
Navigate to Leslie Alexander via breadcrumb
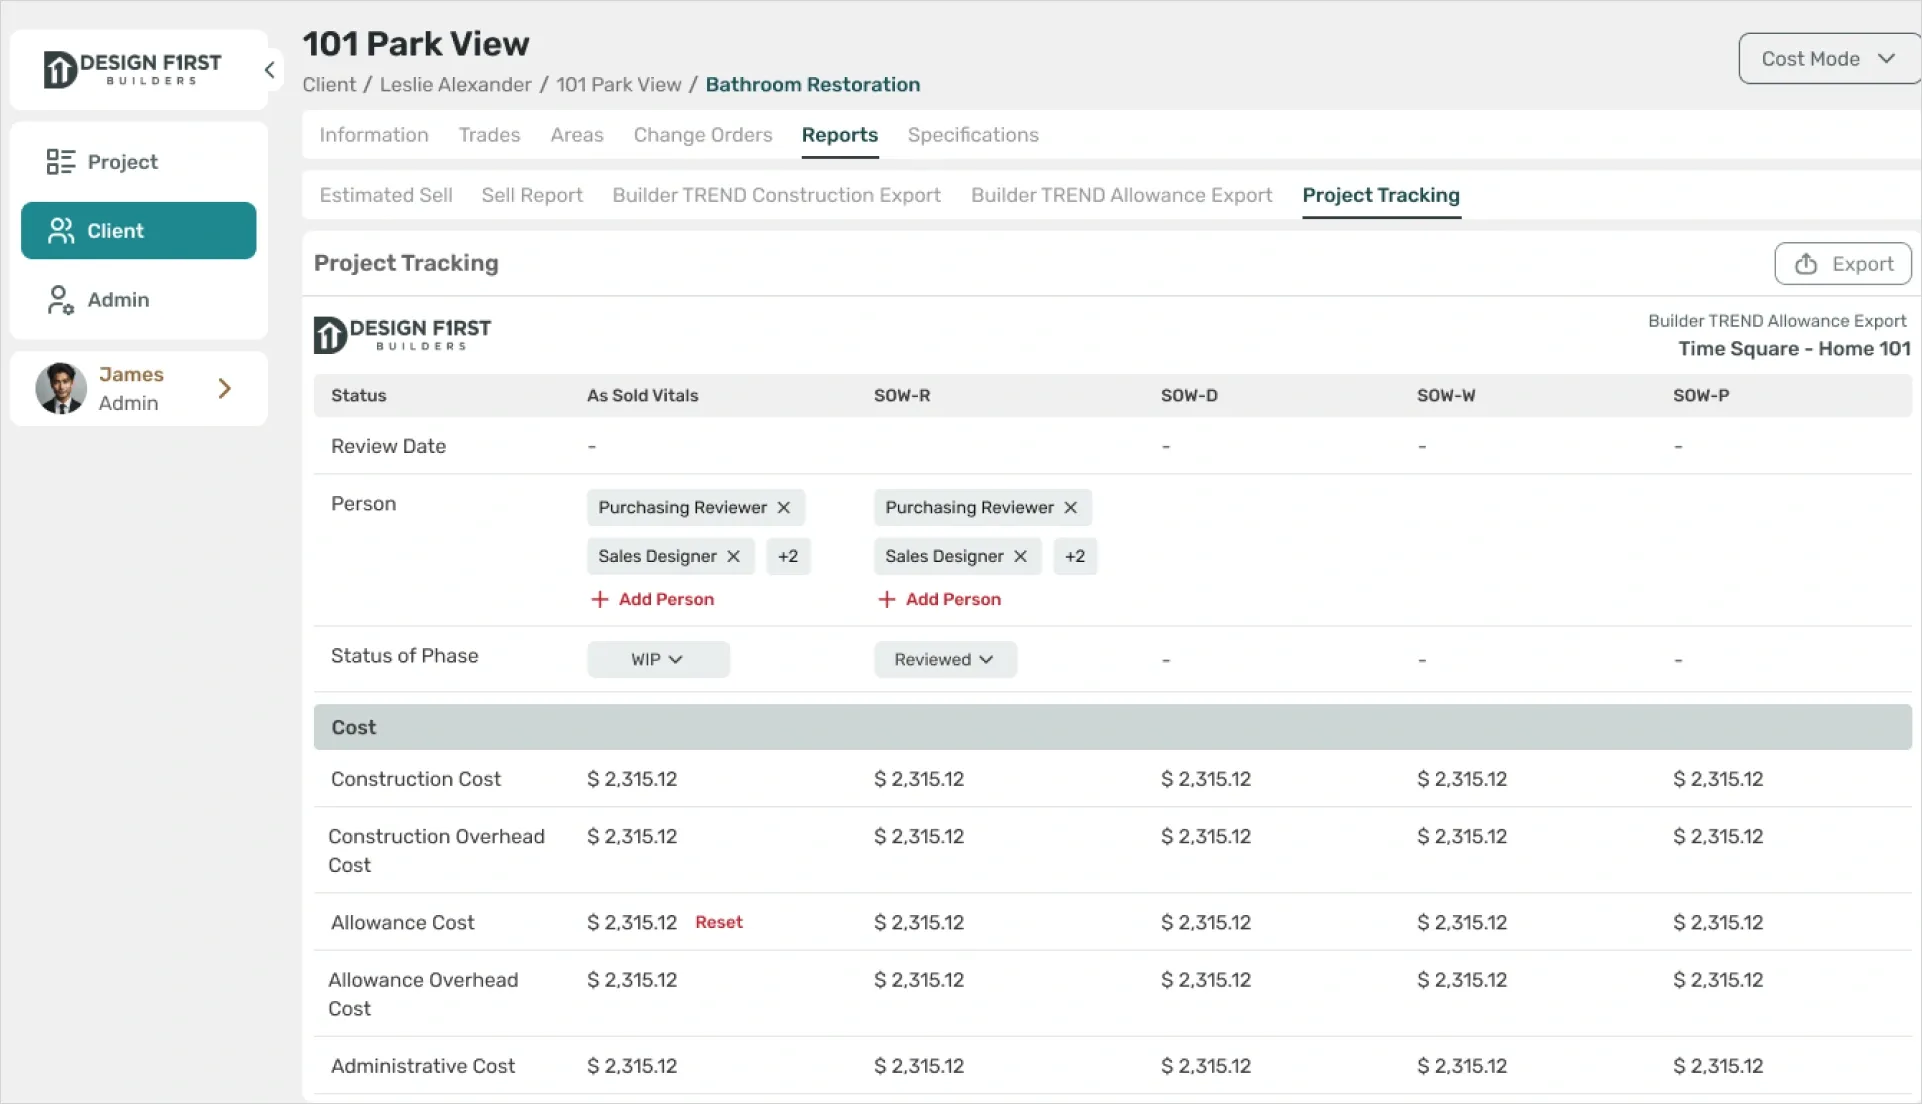[x=455, y=85]
